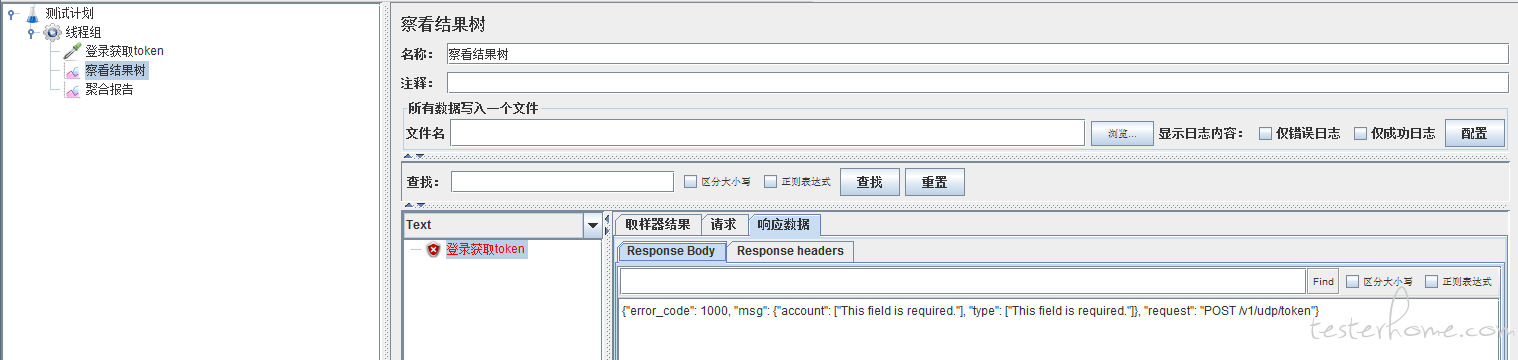Viewport: 1518px width, 360px height.
Task: Toggle 区分大小写 next to the 查找 field
Action: tap(690, 182)
